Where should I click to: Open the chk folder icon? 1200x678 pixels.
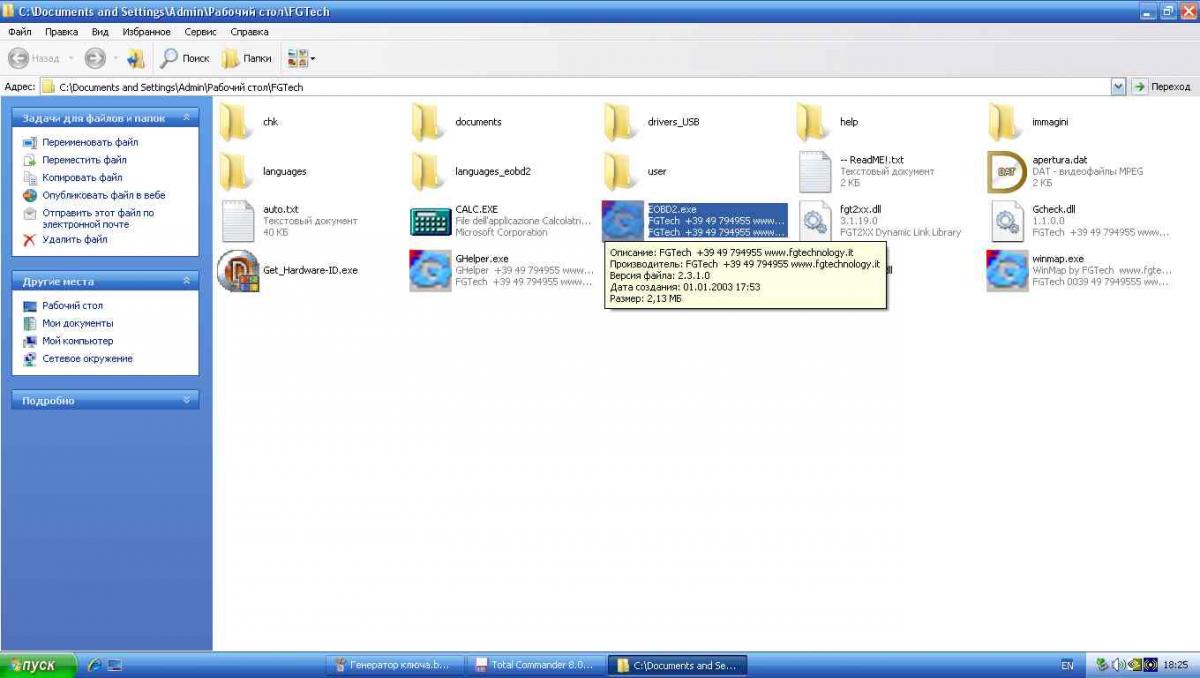pyautogui.click(x=236, y=122)
